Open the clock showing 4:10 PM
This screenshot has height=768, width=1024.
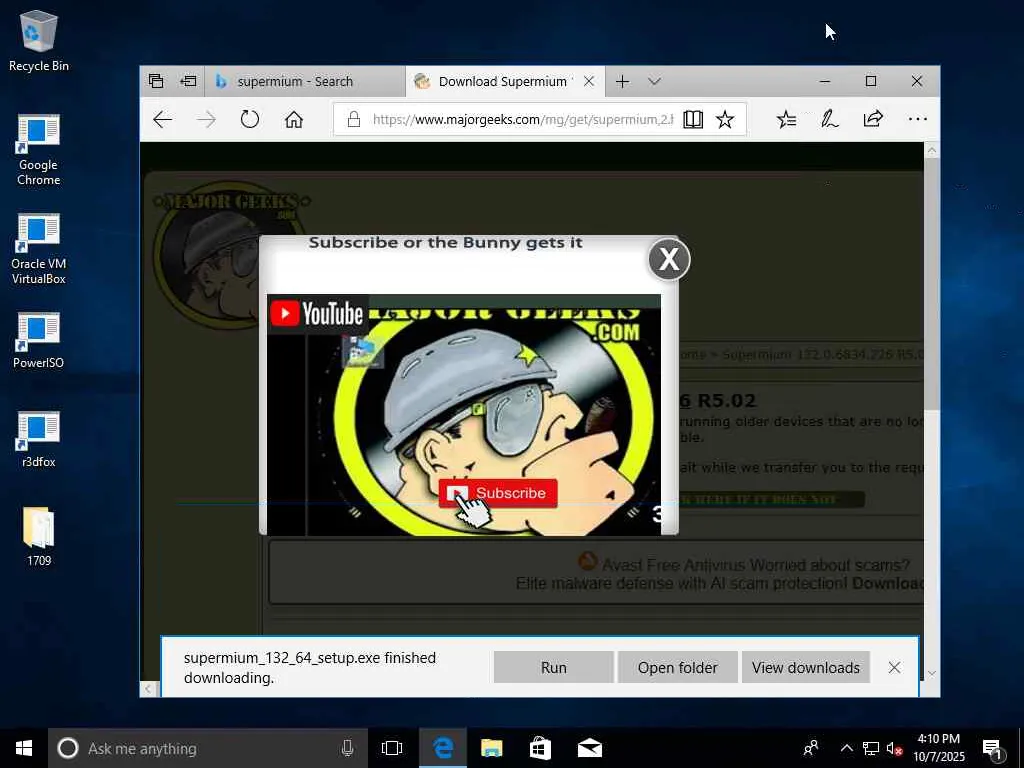pos(938,748)
